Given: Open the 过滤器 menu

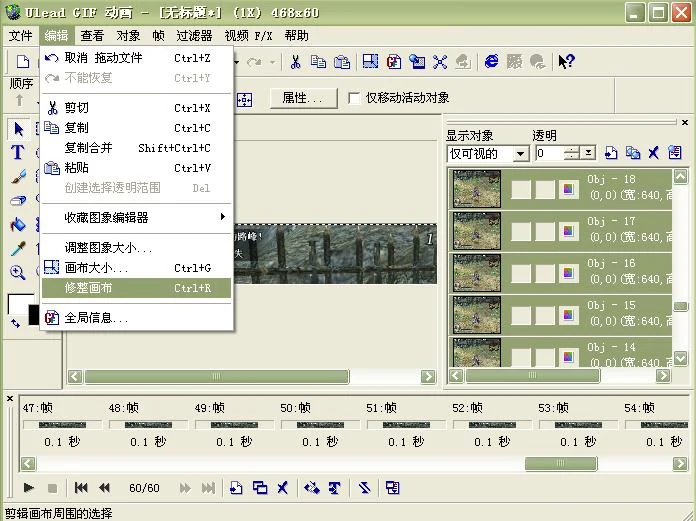Looking at the screenshot, I should click(194, 36).
